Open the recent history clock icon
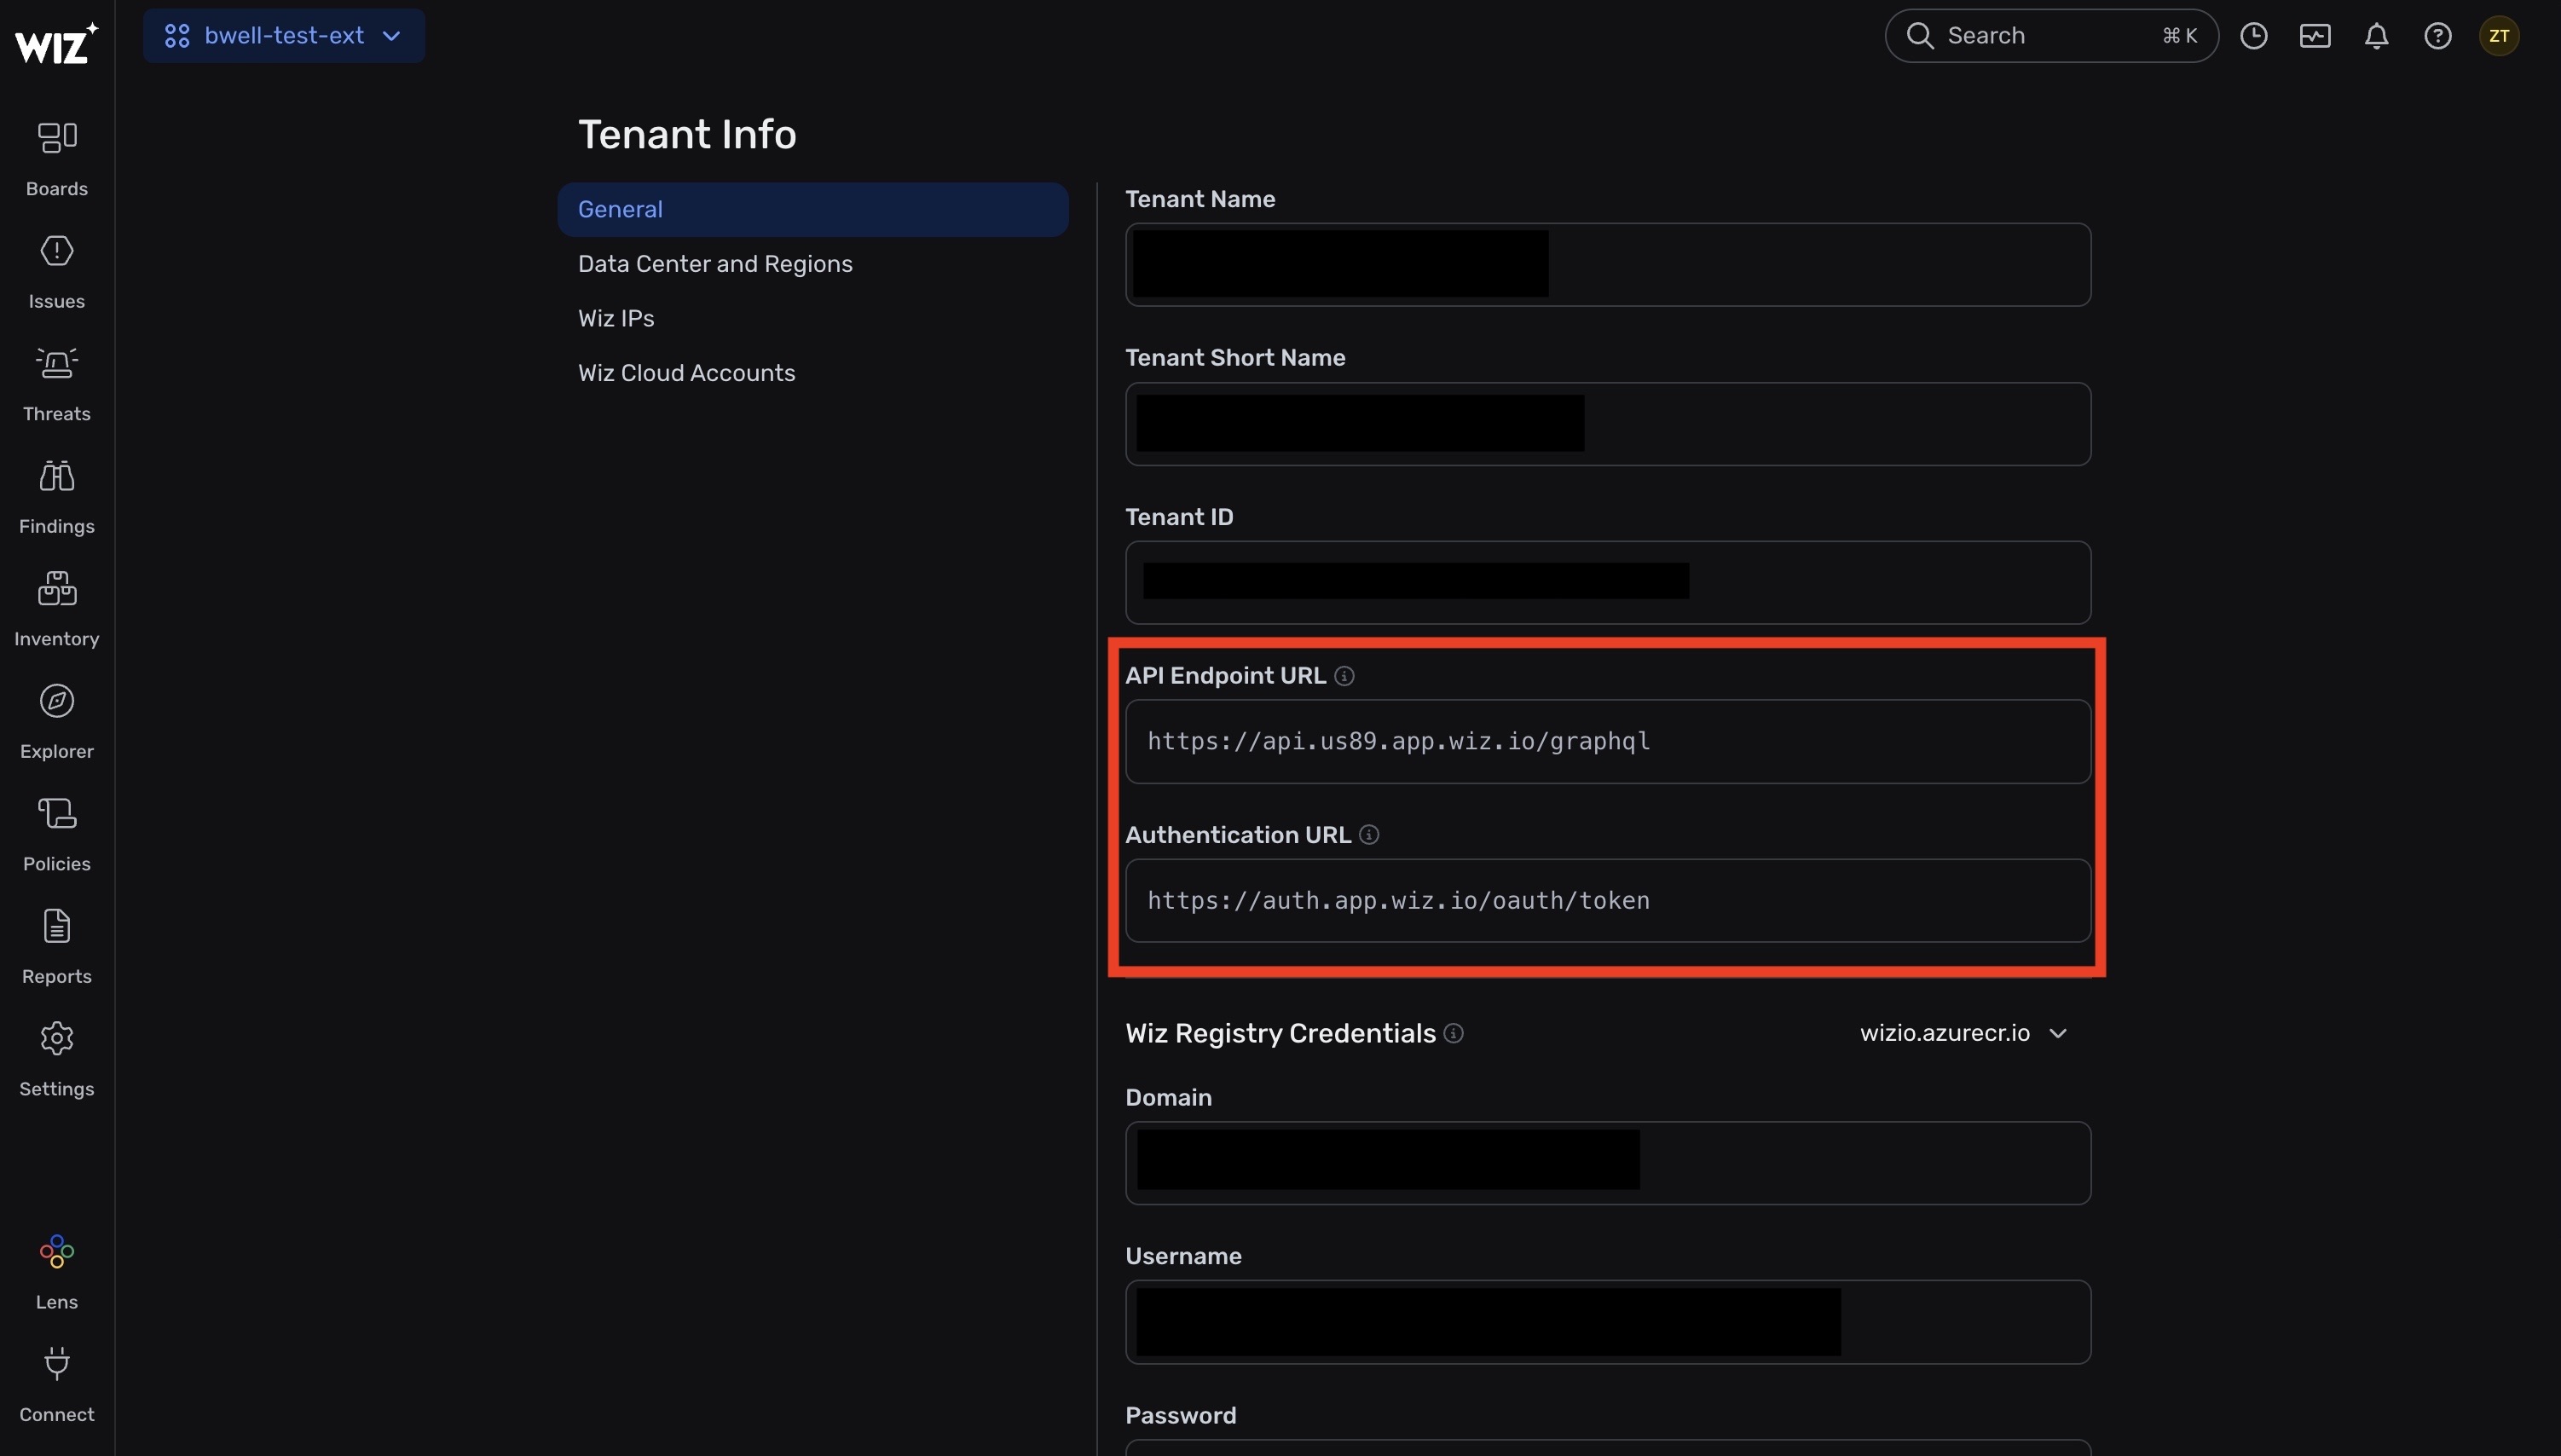Image resolution: width=2561 pixels, height=1456 pixels. (x=2253, y=36)
